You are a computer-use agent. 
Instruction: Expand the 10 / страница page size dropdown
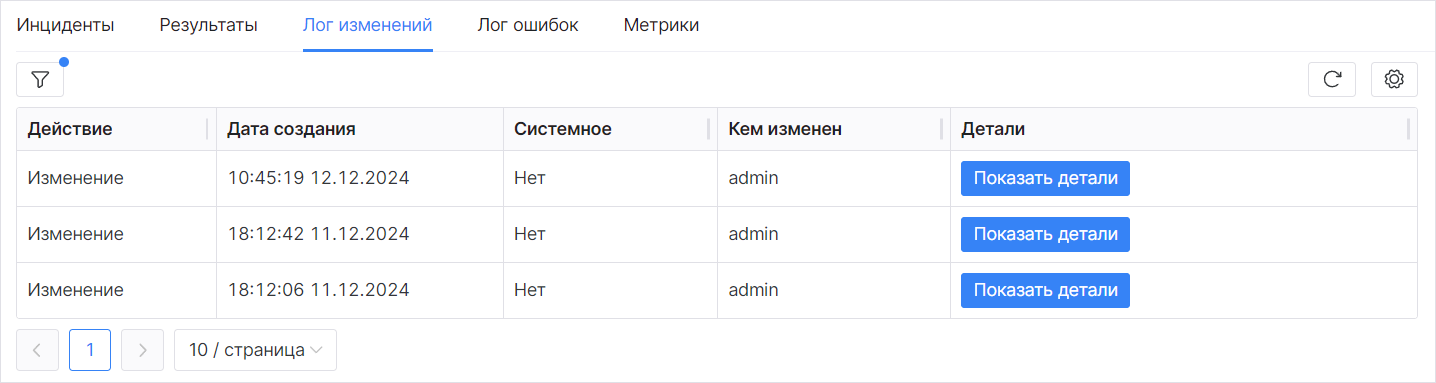(255, 350)
